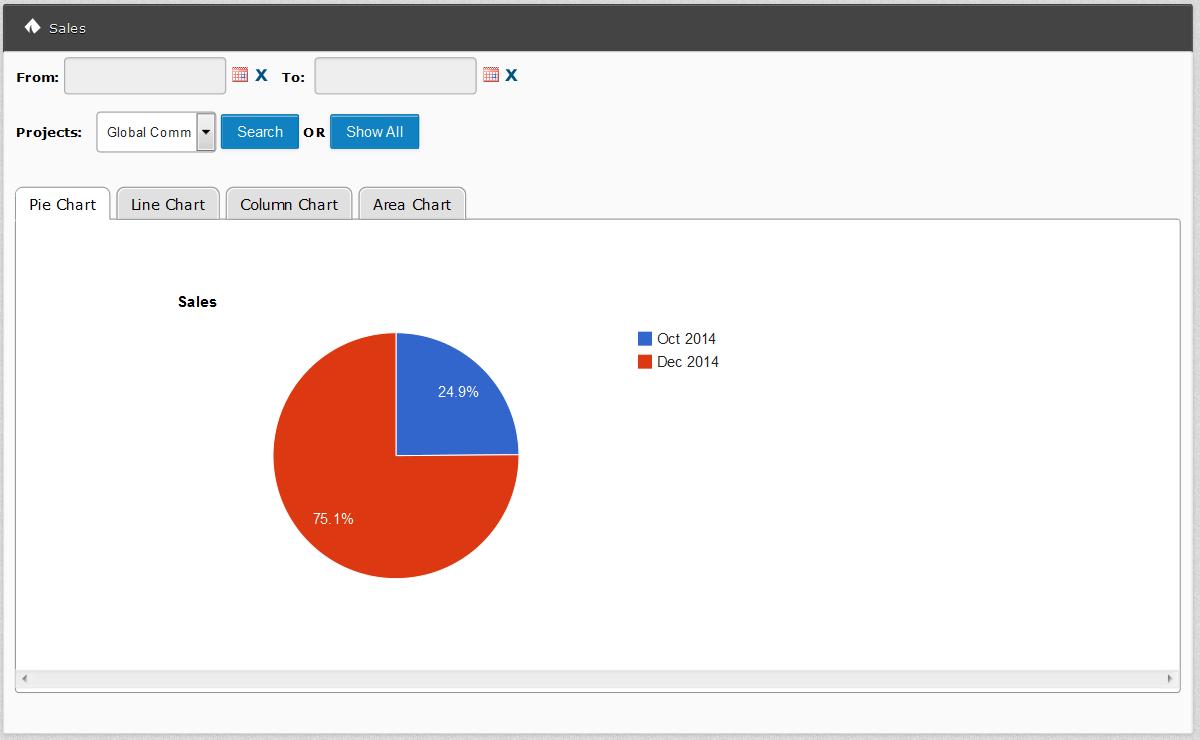
Task: Focus the To date input field
Action: 395,76
